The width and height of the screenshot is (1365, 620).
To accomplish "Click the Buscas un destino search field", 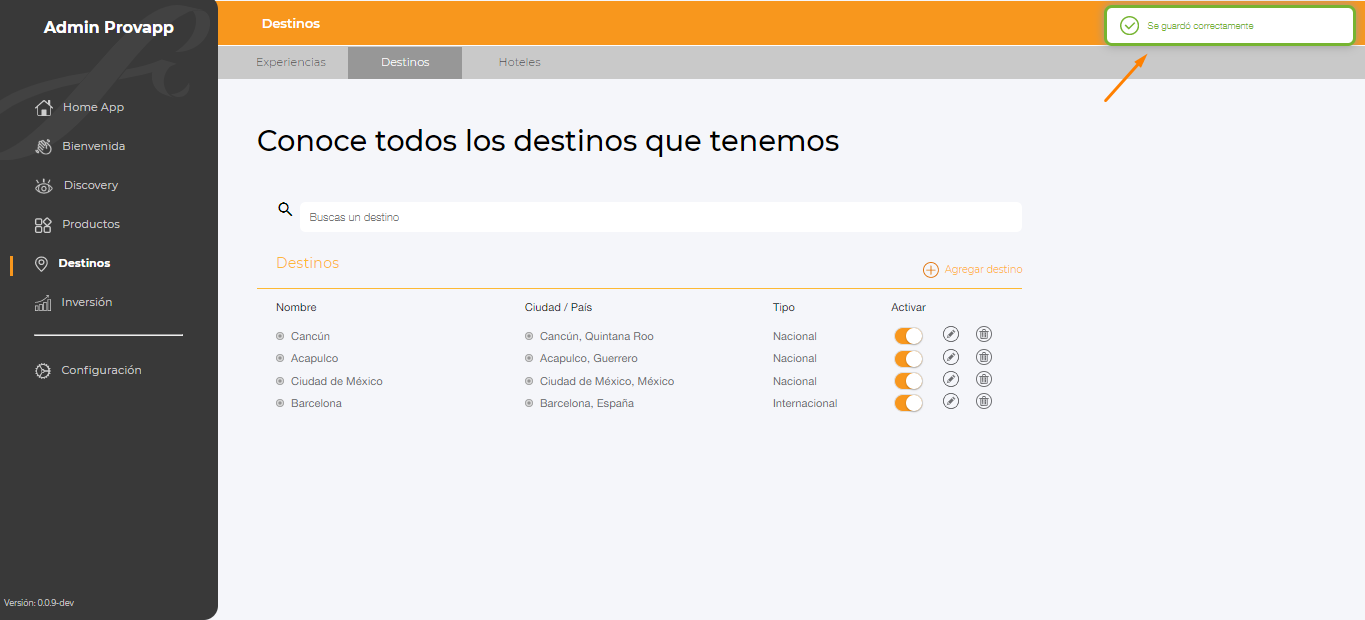I will [x=661, y=217].
